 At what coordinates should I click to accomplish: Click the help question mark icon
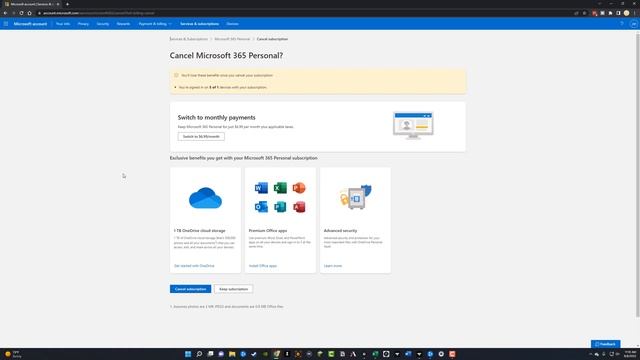[622, 24]
